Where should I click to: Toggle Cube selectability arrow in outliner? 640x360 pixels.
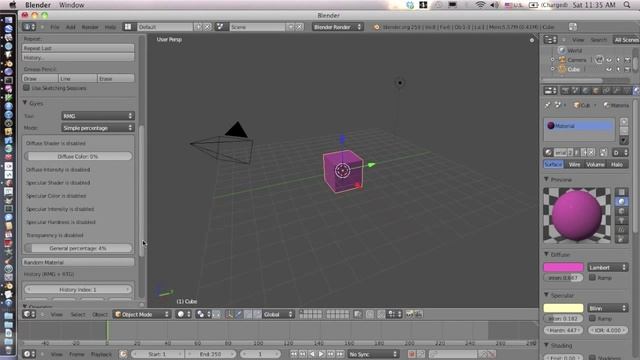(618, 69)
